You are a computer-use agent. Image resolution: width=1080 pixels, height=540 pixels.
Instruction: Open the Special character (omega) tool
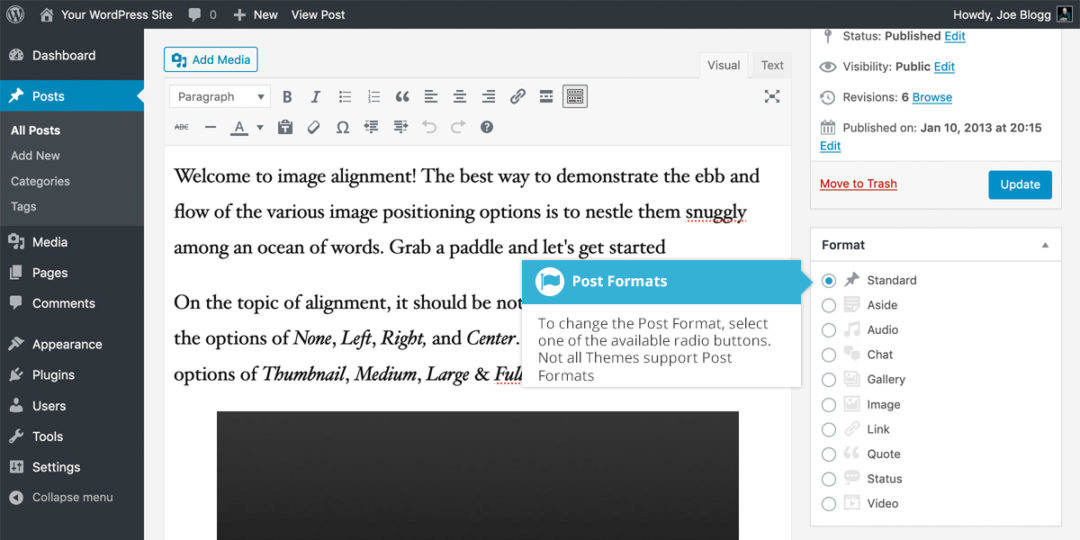point(342,127)
